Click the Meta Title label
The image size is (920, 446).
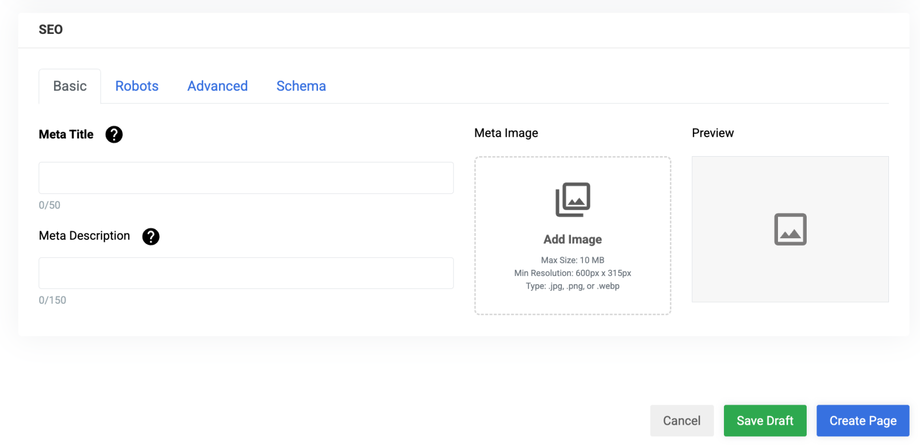coord(66,135)
